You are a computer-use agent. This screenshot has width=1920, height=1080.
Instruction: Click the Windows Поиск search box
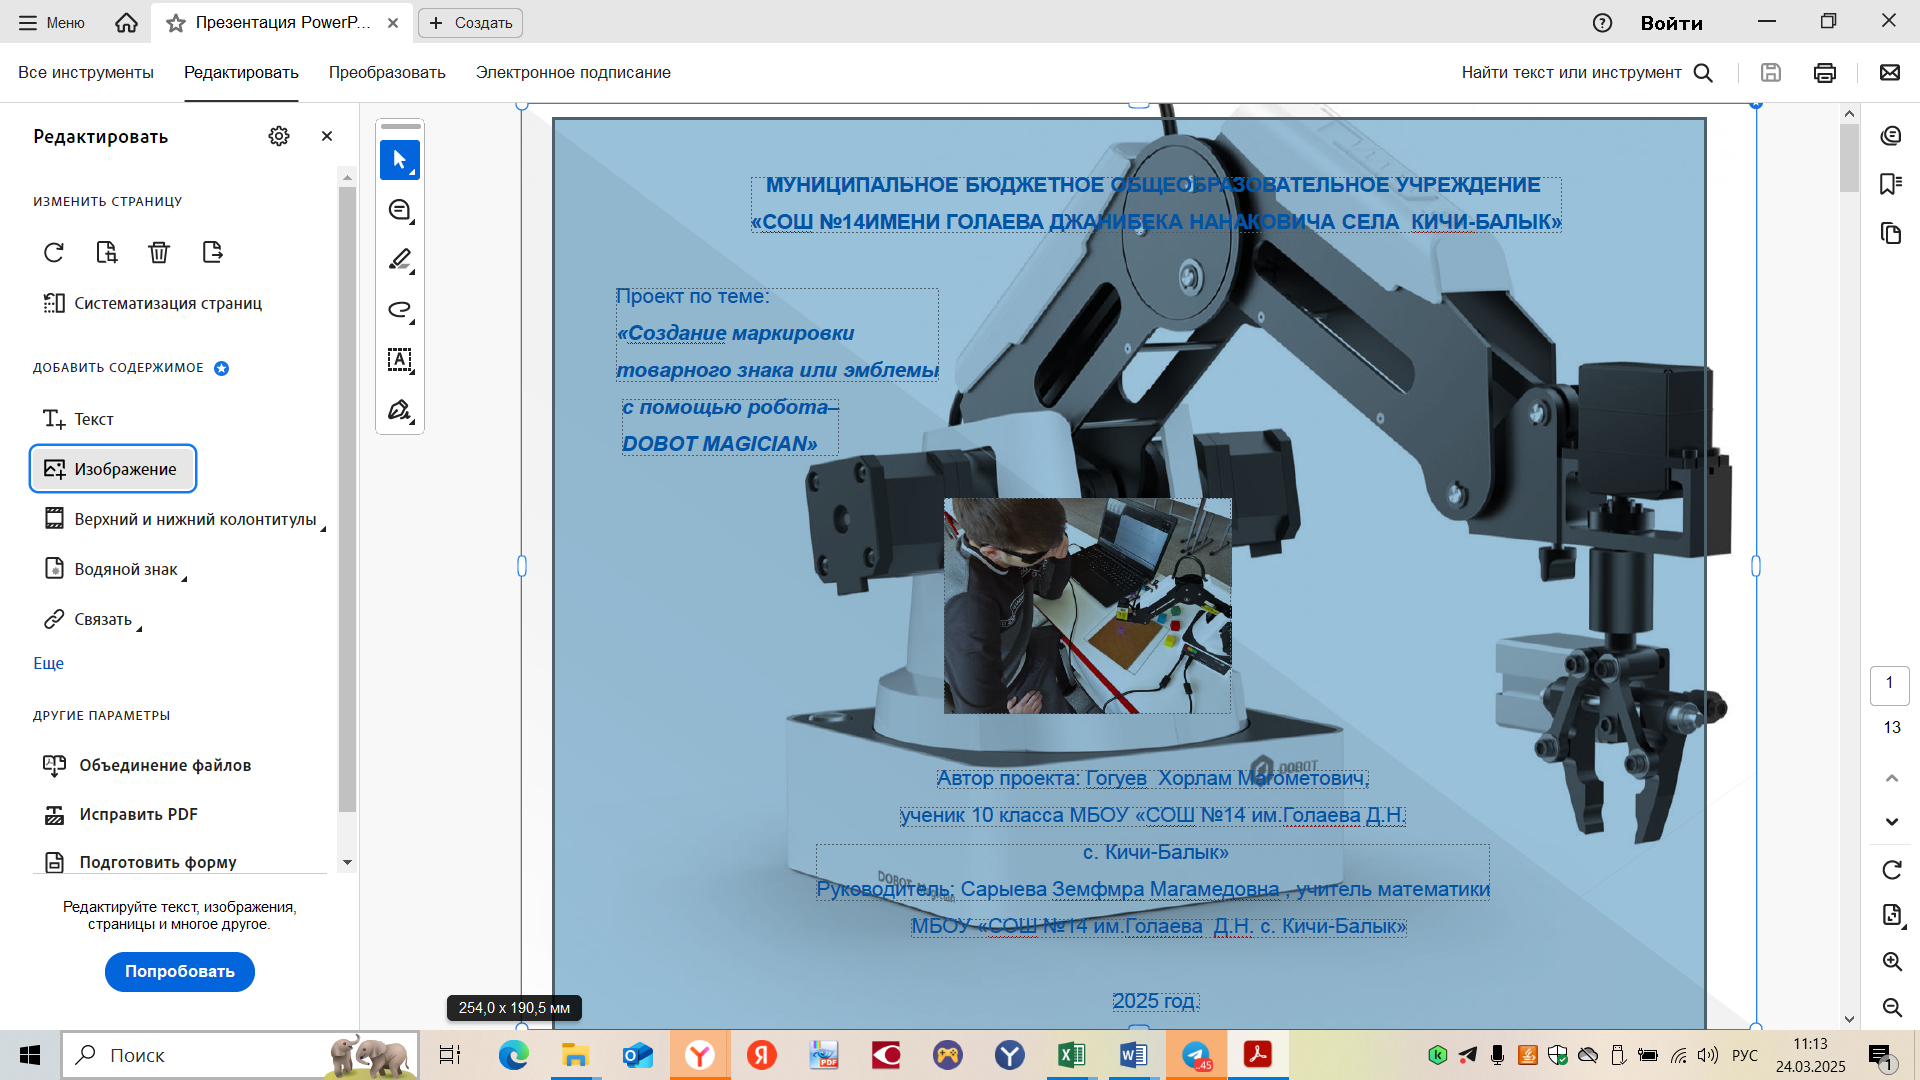[x=240, y=1055]
